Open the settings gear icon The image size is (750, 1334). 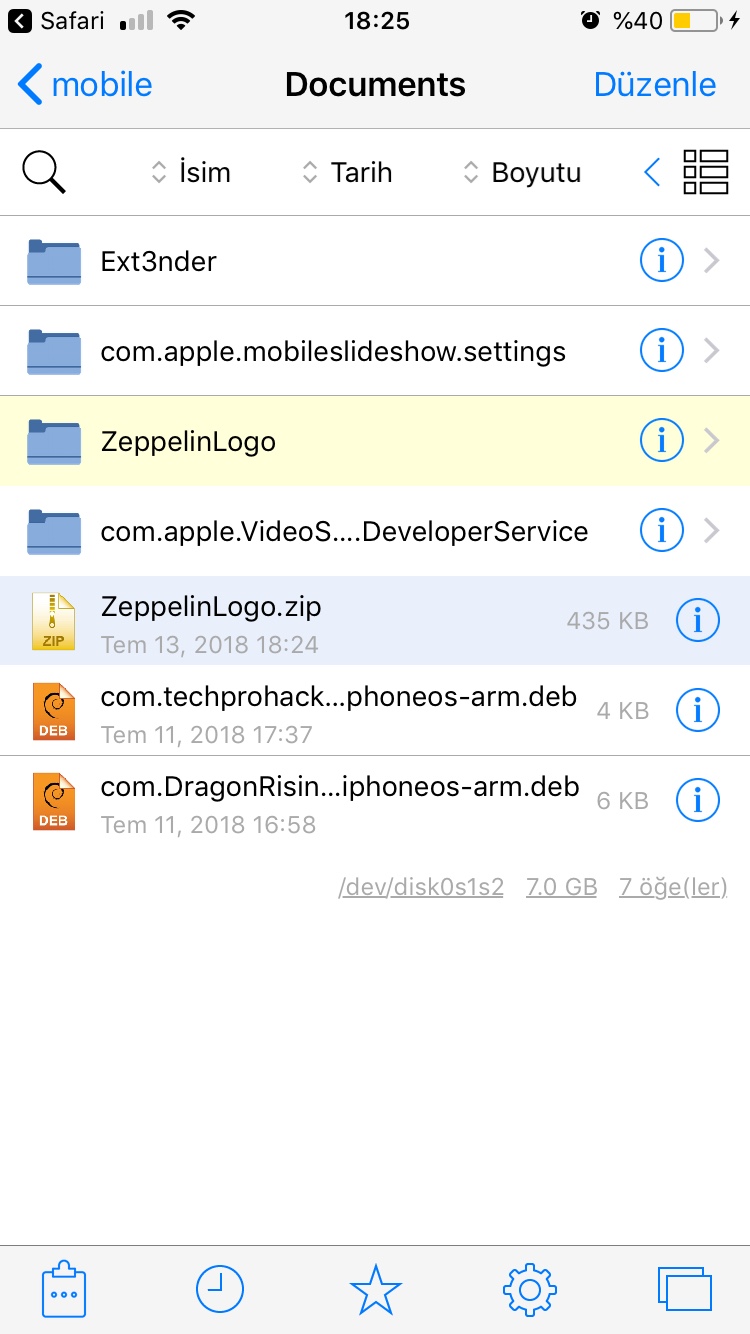[531, 1289]
